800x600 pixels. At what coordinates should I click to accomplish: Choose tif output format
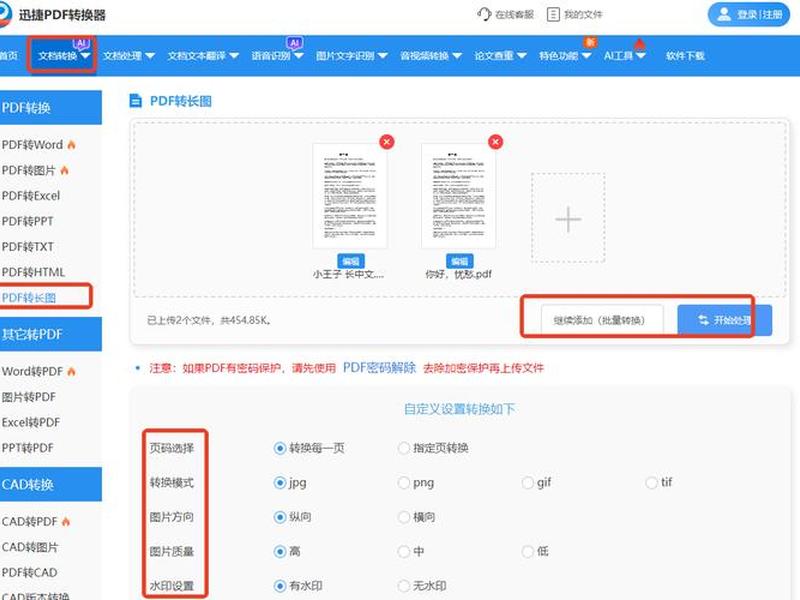click(652, 483)
